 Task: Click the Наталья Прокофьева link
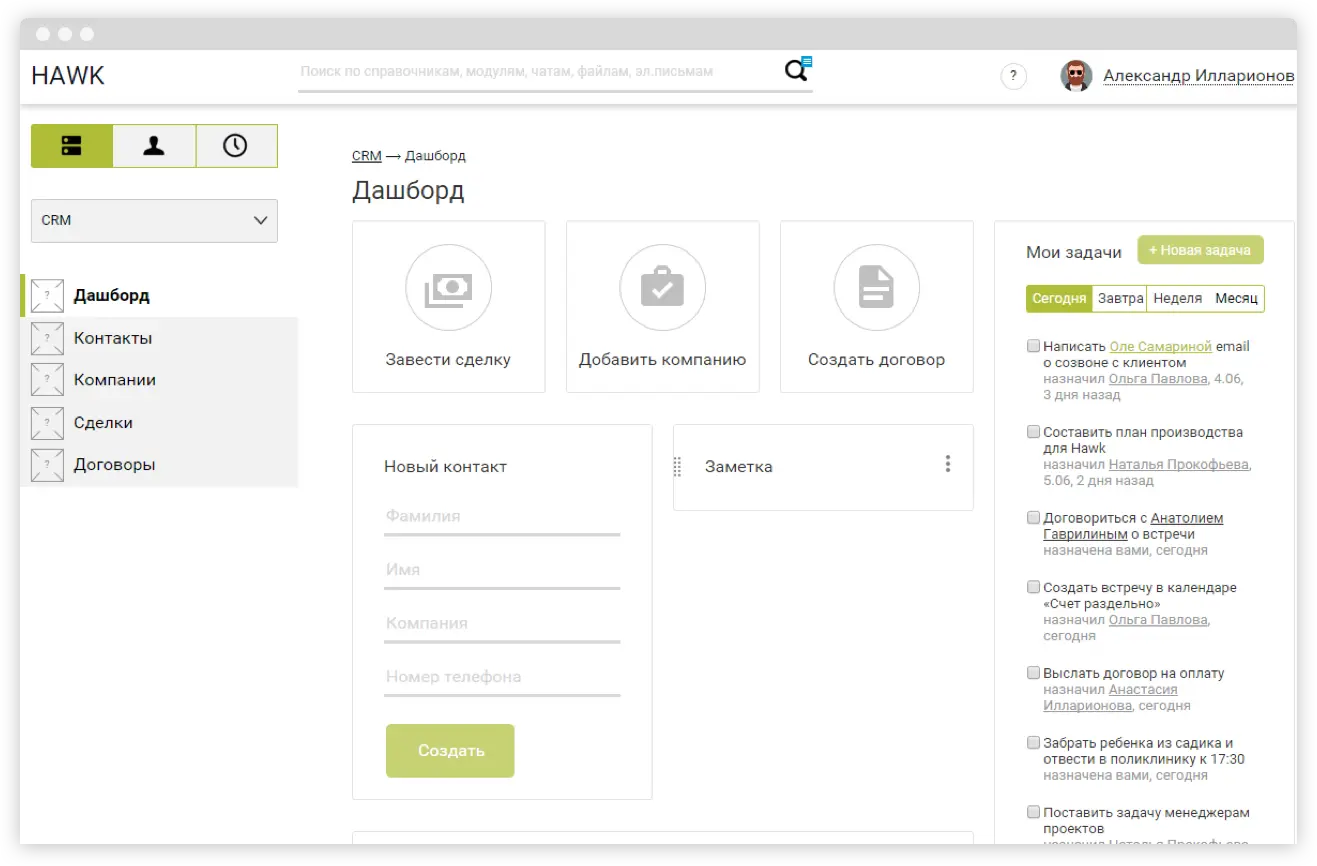click(1179, 465)
